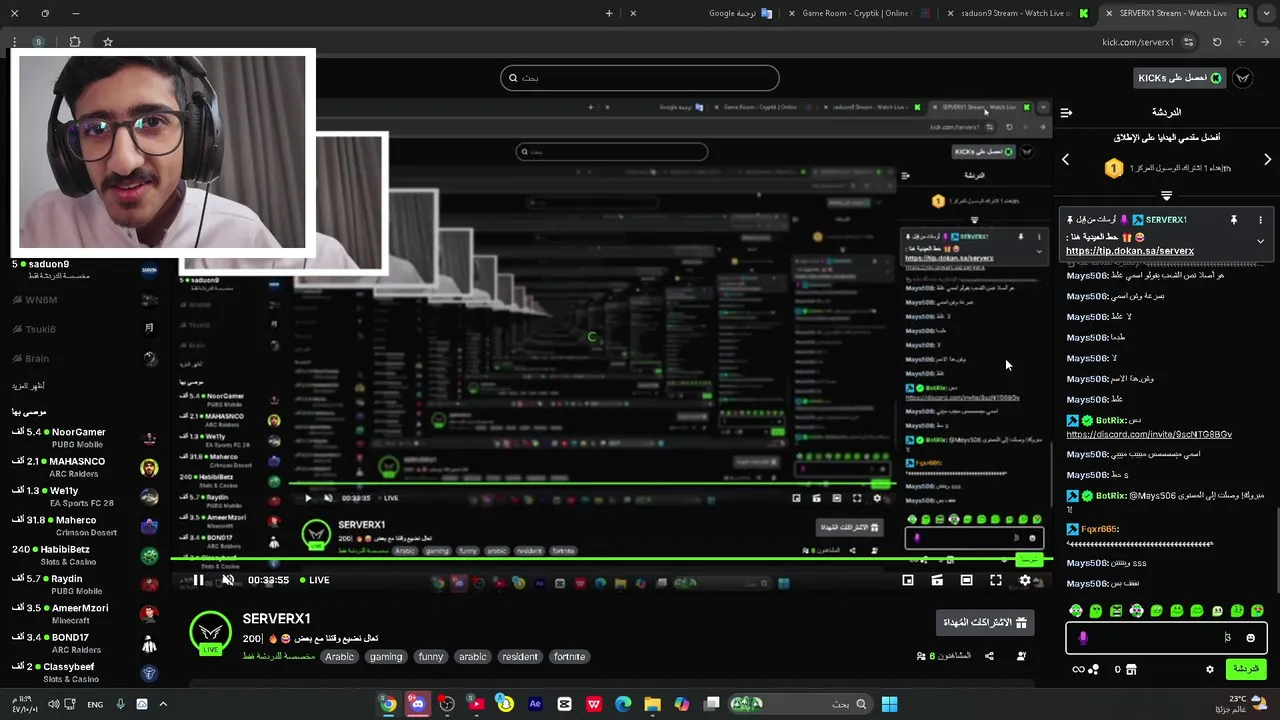This screenshot has height=720, width=1280.
Task: Pause the live stream video
Action: click(x=198, y=580)
